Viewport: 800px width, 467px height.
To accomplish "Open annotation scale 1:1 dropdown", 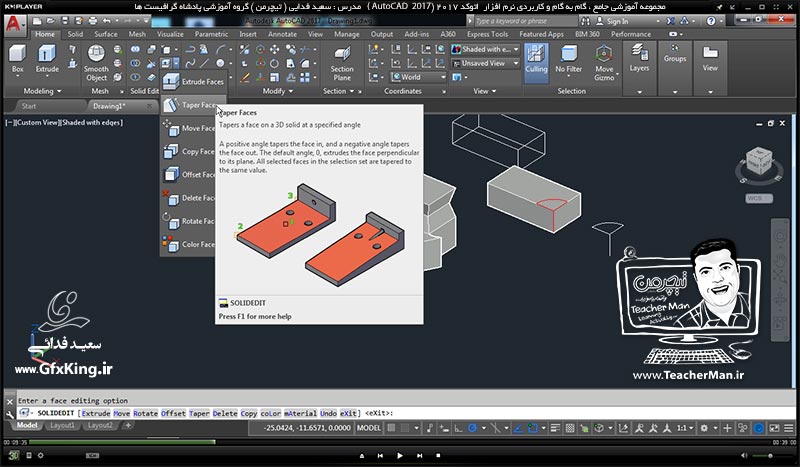I will (685, 428).
